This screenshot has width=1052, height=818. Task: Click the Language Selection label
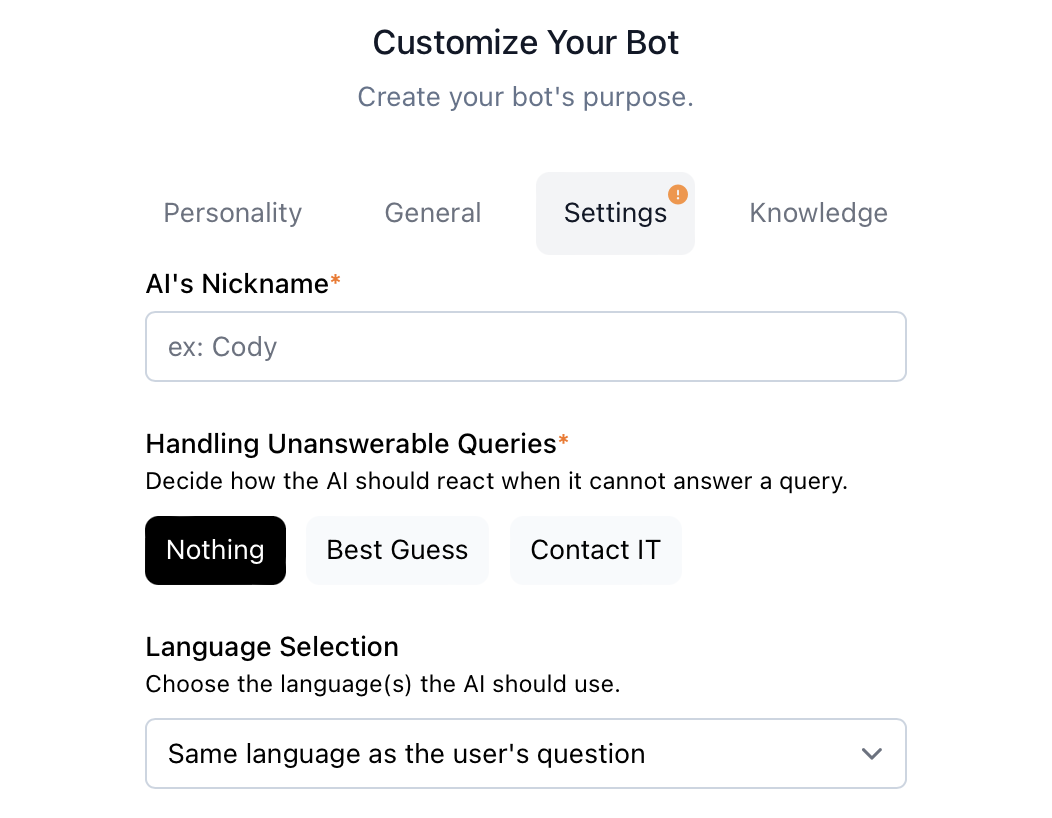[x=272, y=647]
